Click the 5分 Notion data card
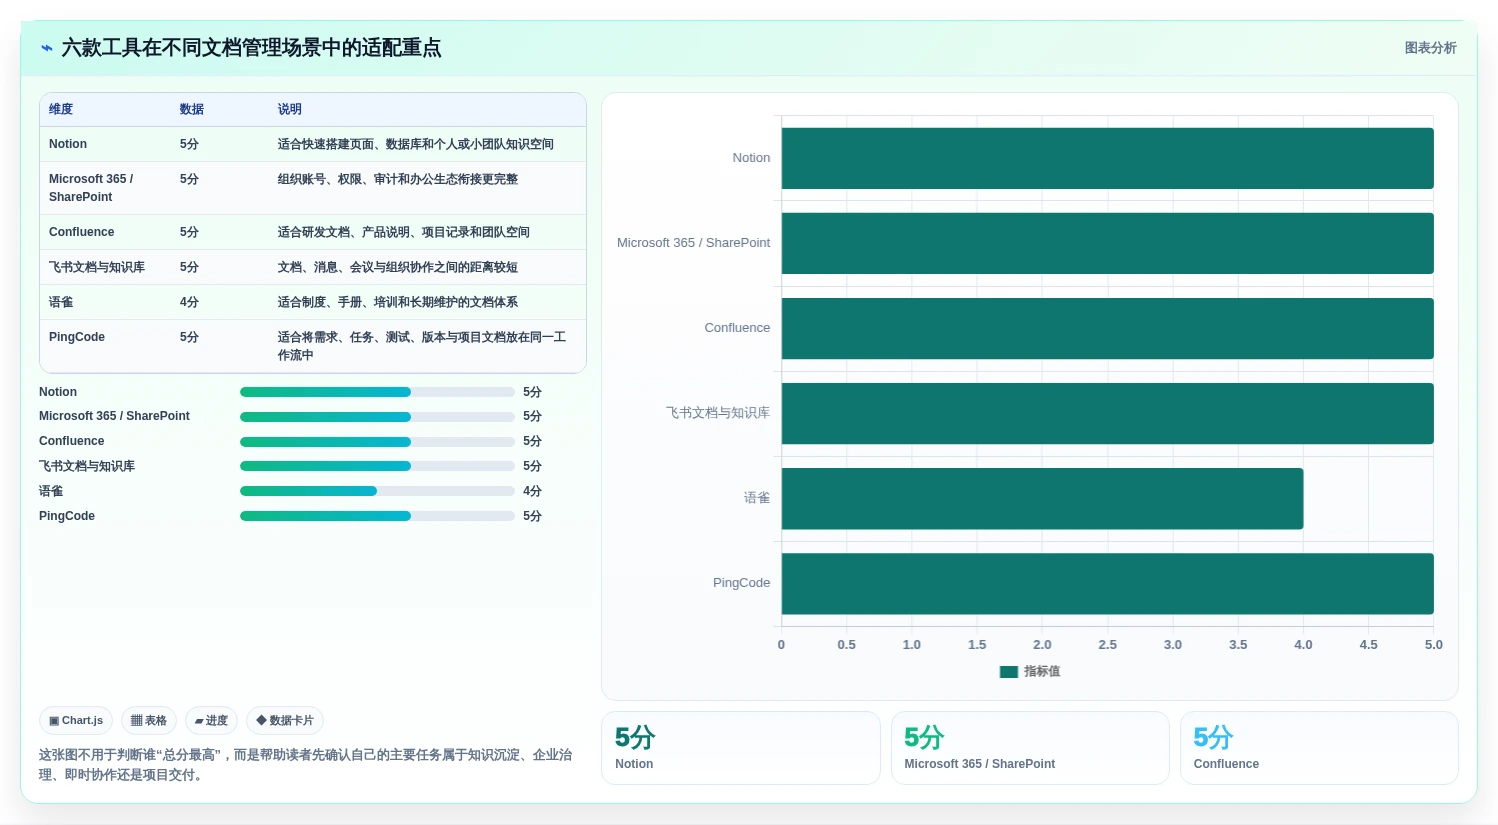1498x825 pixels. pyautogui.click(x=741, y=748)
